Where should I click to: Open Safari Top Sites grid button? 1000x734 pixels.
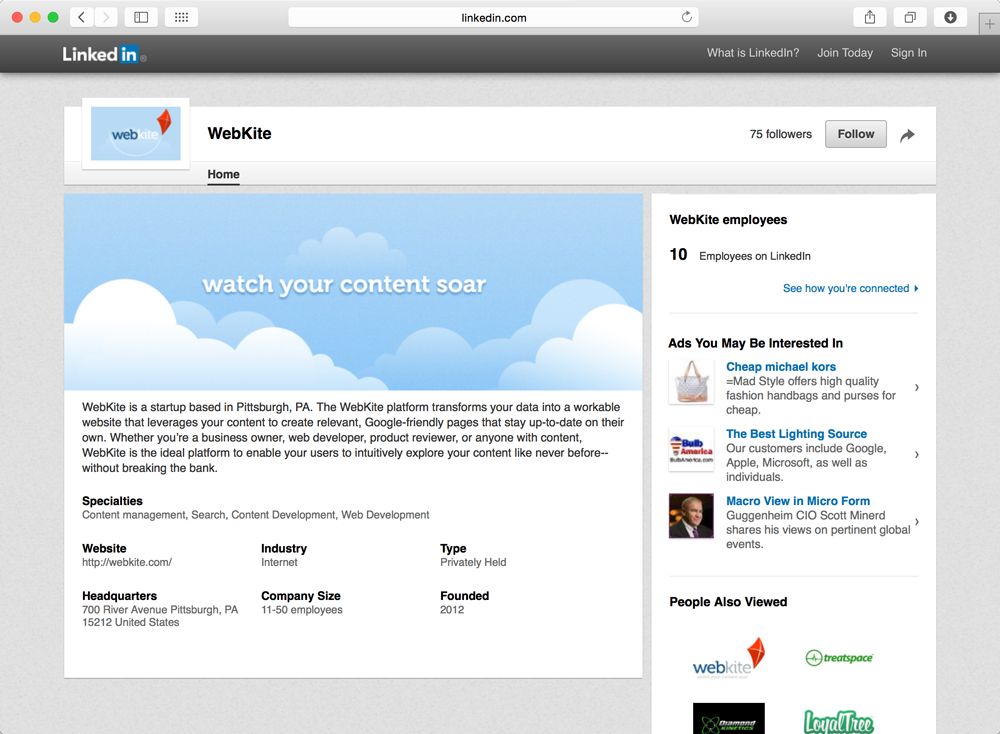(181, 17)
